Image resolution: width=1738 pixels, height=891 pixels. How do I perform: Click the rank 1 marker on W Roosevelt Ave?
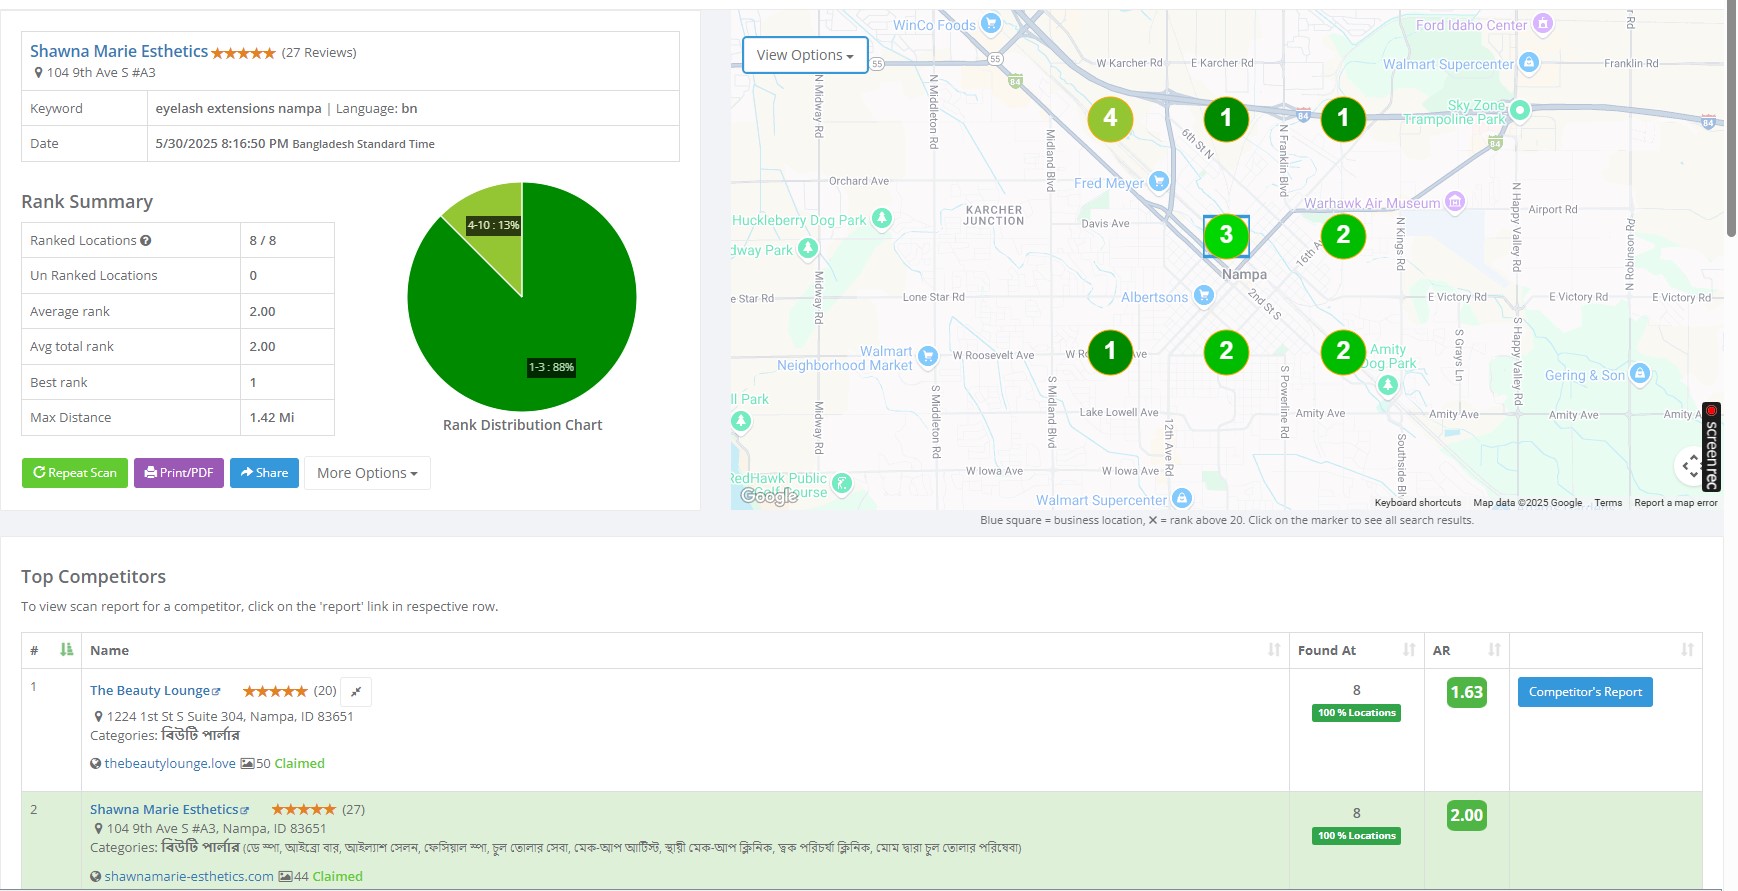coord(1110,352)
